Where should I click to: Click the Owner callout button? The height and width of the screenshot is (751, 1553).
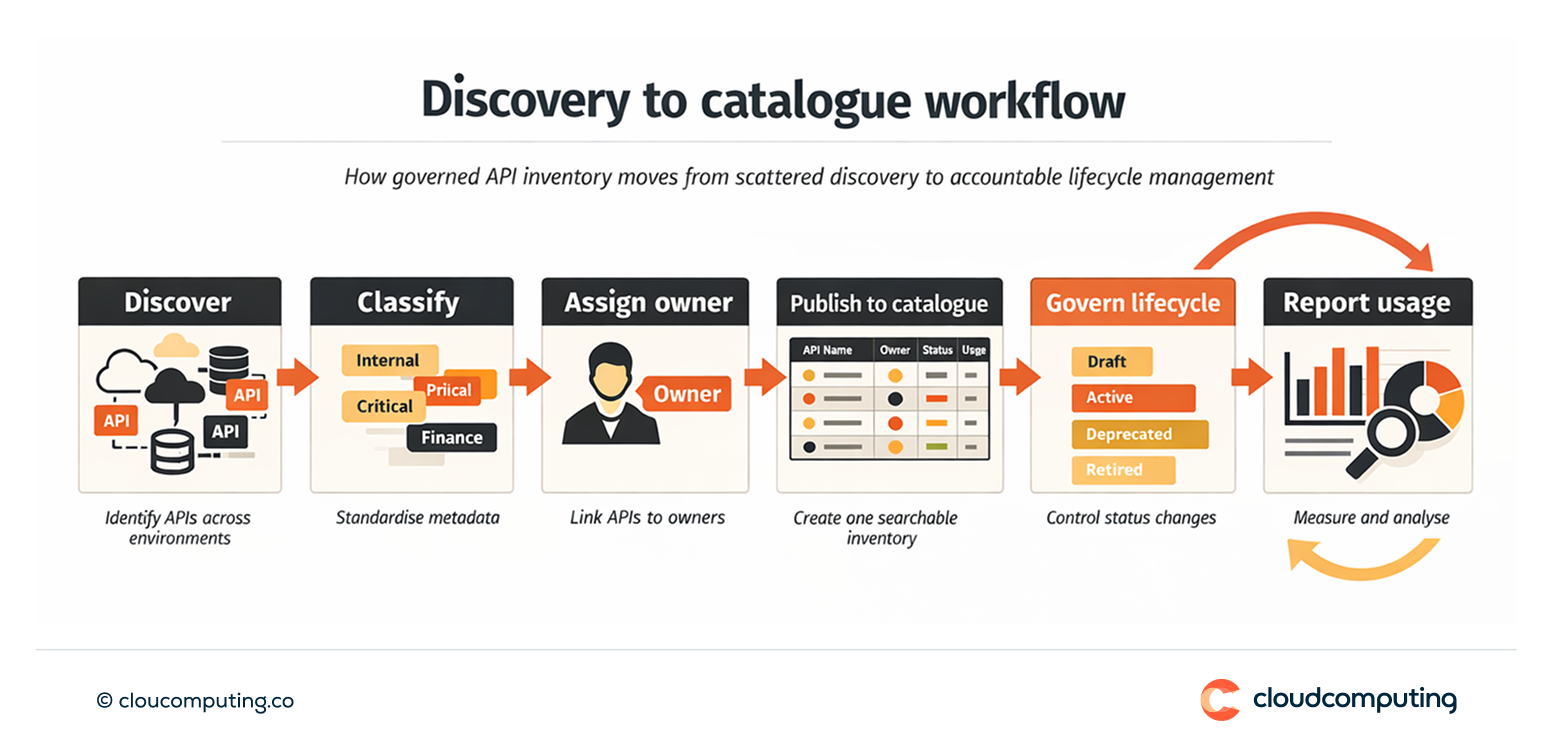pyautogui.click(x=686, y=395)
